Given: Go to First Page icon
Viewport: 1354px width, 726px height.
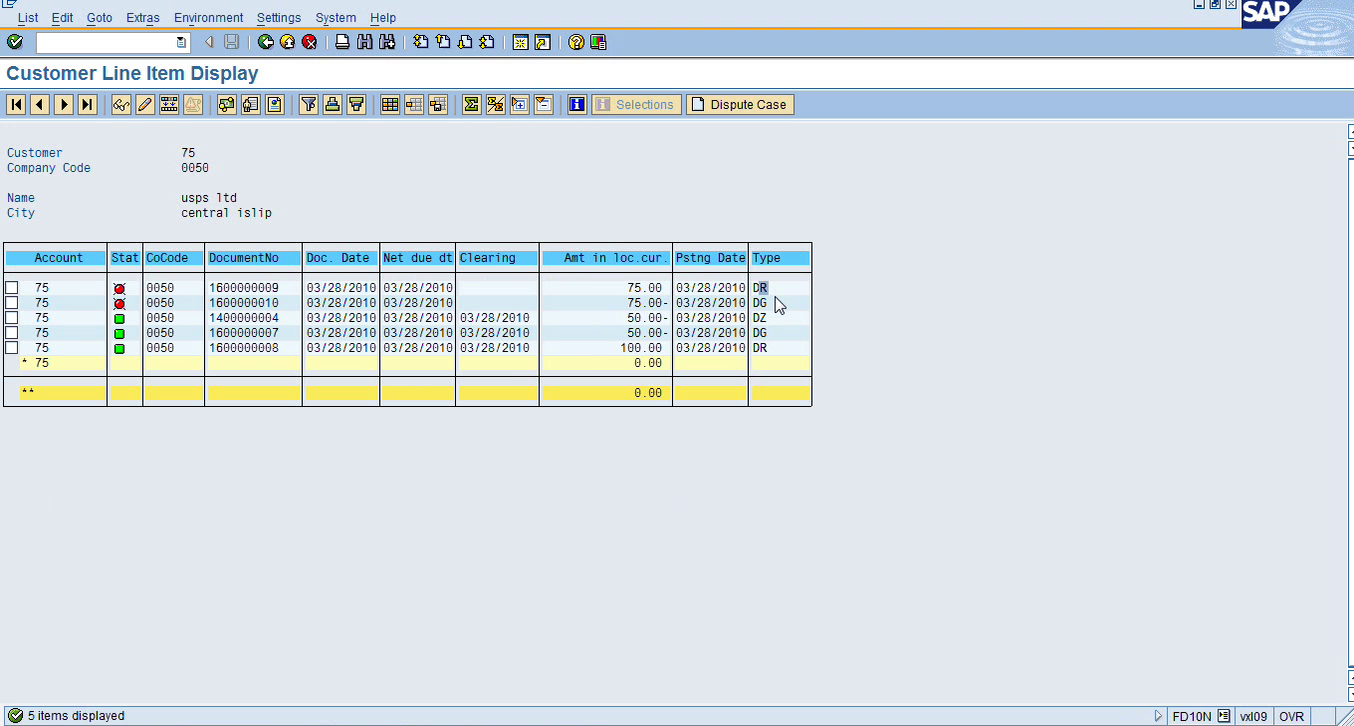Looking at the screenshot, I should tap(420, 42).
